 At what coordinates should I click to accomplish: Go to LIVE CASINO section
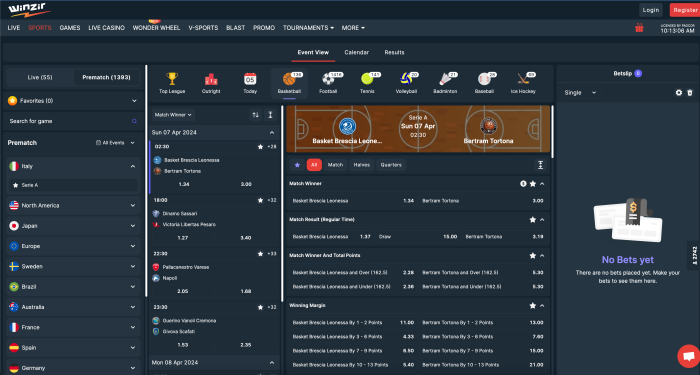coord(106,28)
